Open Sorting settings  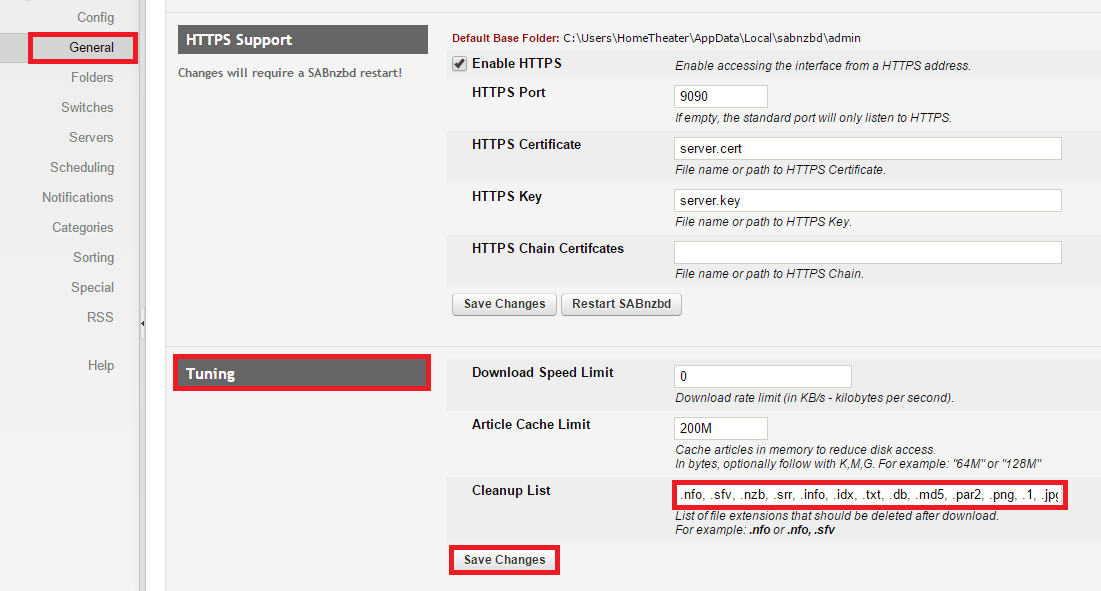pos(93,258)
